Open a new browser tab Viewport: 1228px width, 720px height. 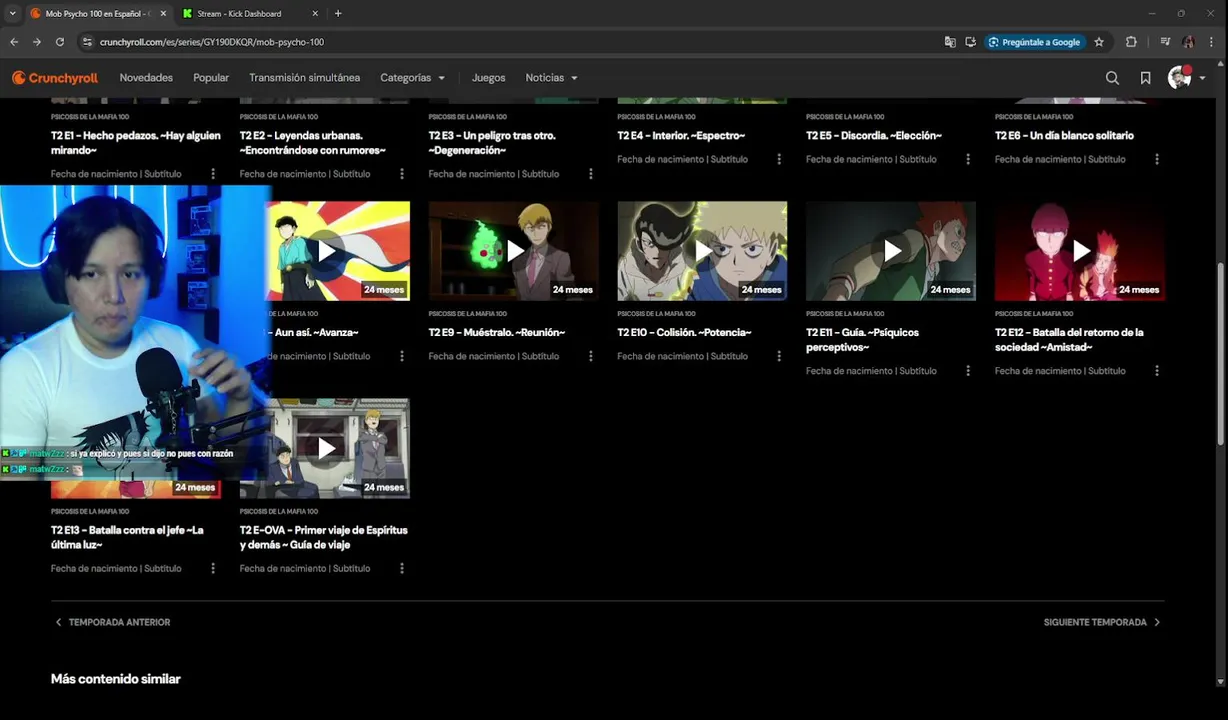pos(338,14)
